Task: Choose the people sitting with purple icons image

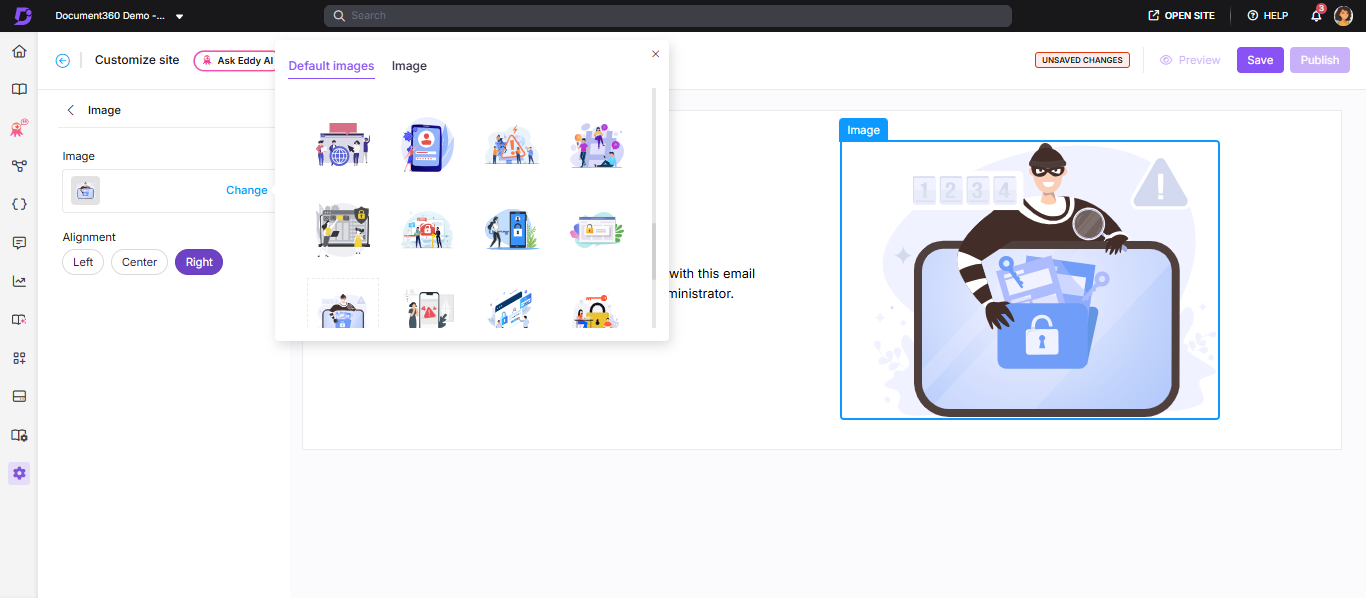Action: [x=596, y=146]
